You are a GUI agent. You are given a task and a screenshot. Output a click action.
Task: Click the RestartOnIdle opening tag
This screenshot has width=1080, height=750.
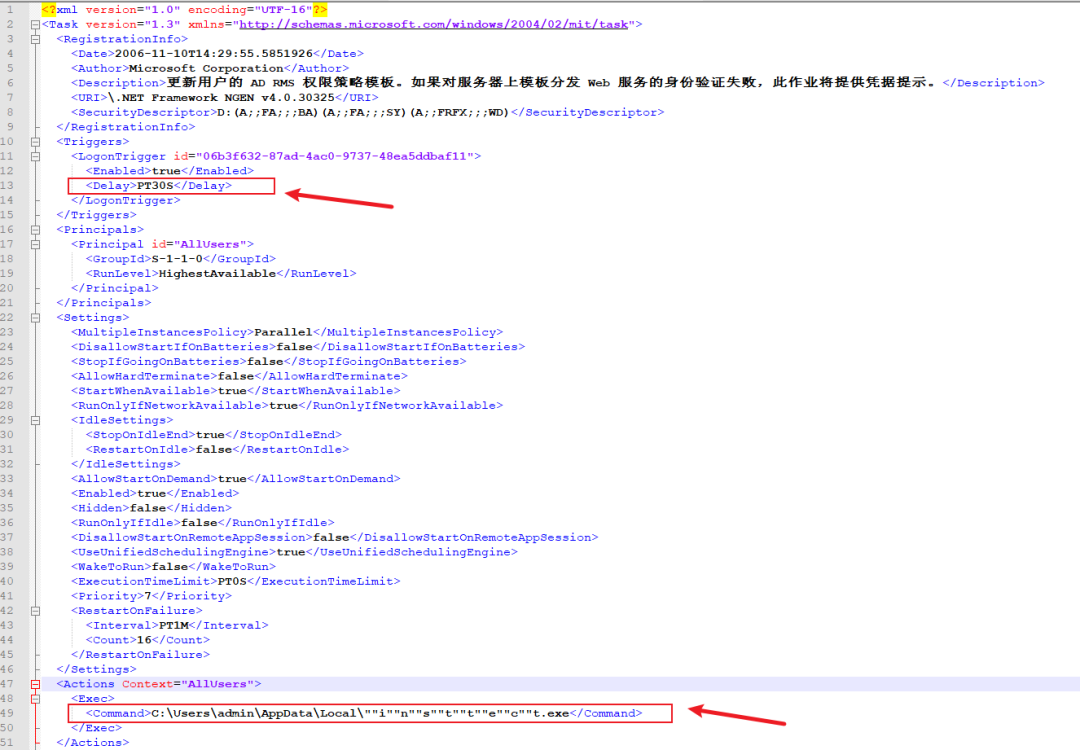(x=141, y=449)
